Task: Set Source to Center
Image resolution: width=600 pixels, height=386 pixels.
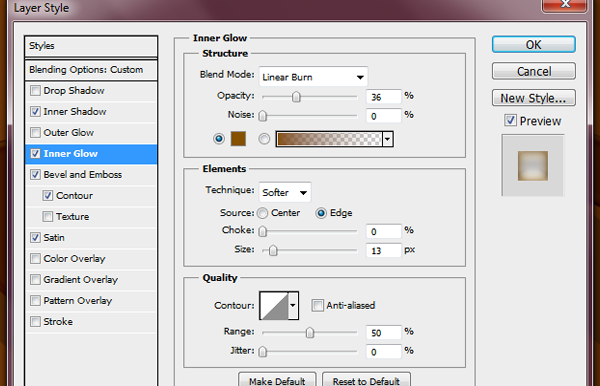Action: coord(262,213)
